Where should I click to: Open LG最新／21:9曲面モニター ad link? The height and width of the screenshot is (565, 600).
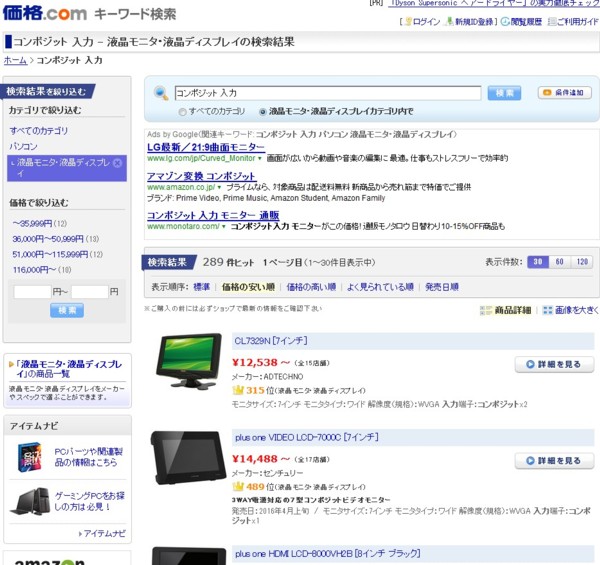coord(206,147)
